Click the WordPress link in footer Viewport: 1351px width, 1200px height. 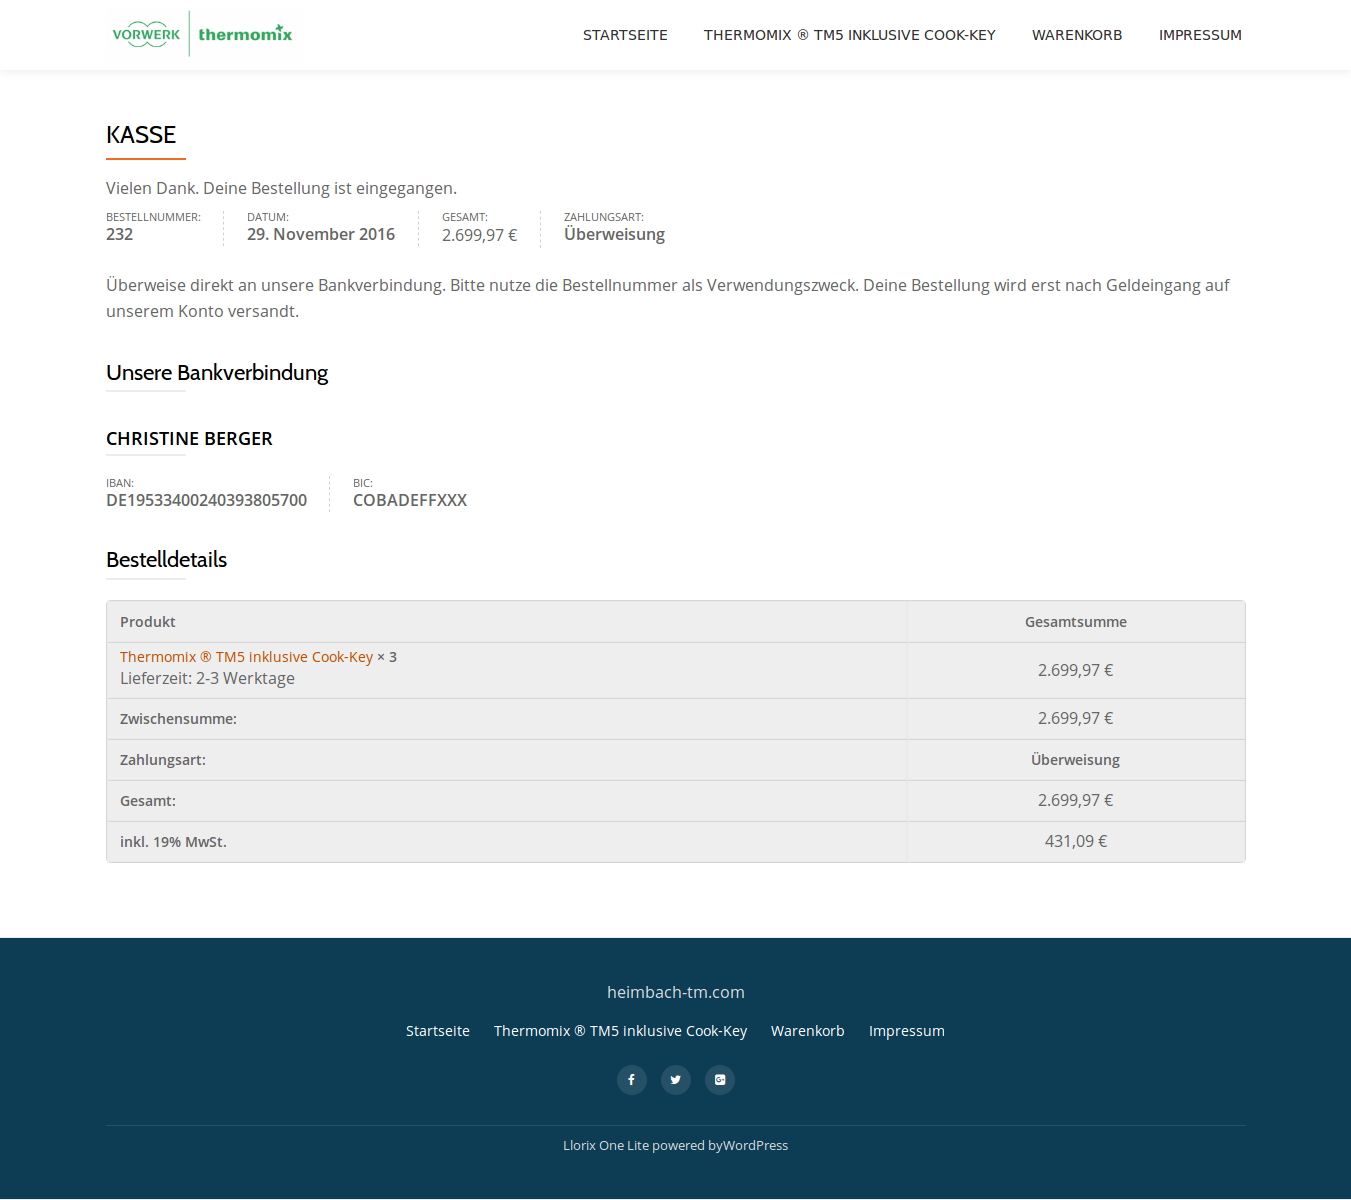(x=755, y=1146)
